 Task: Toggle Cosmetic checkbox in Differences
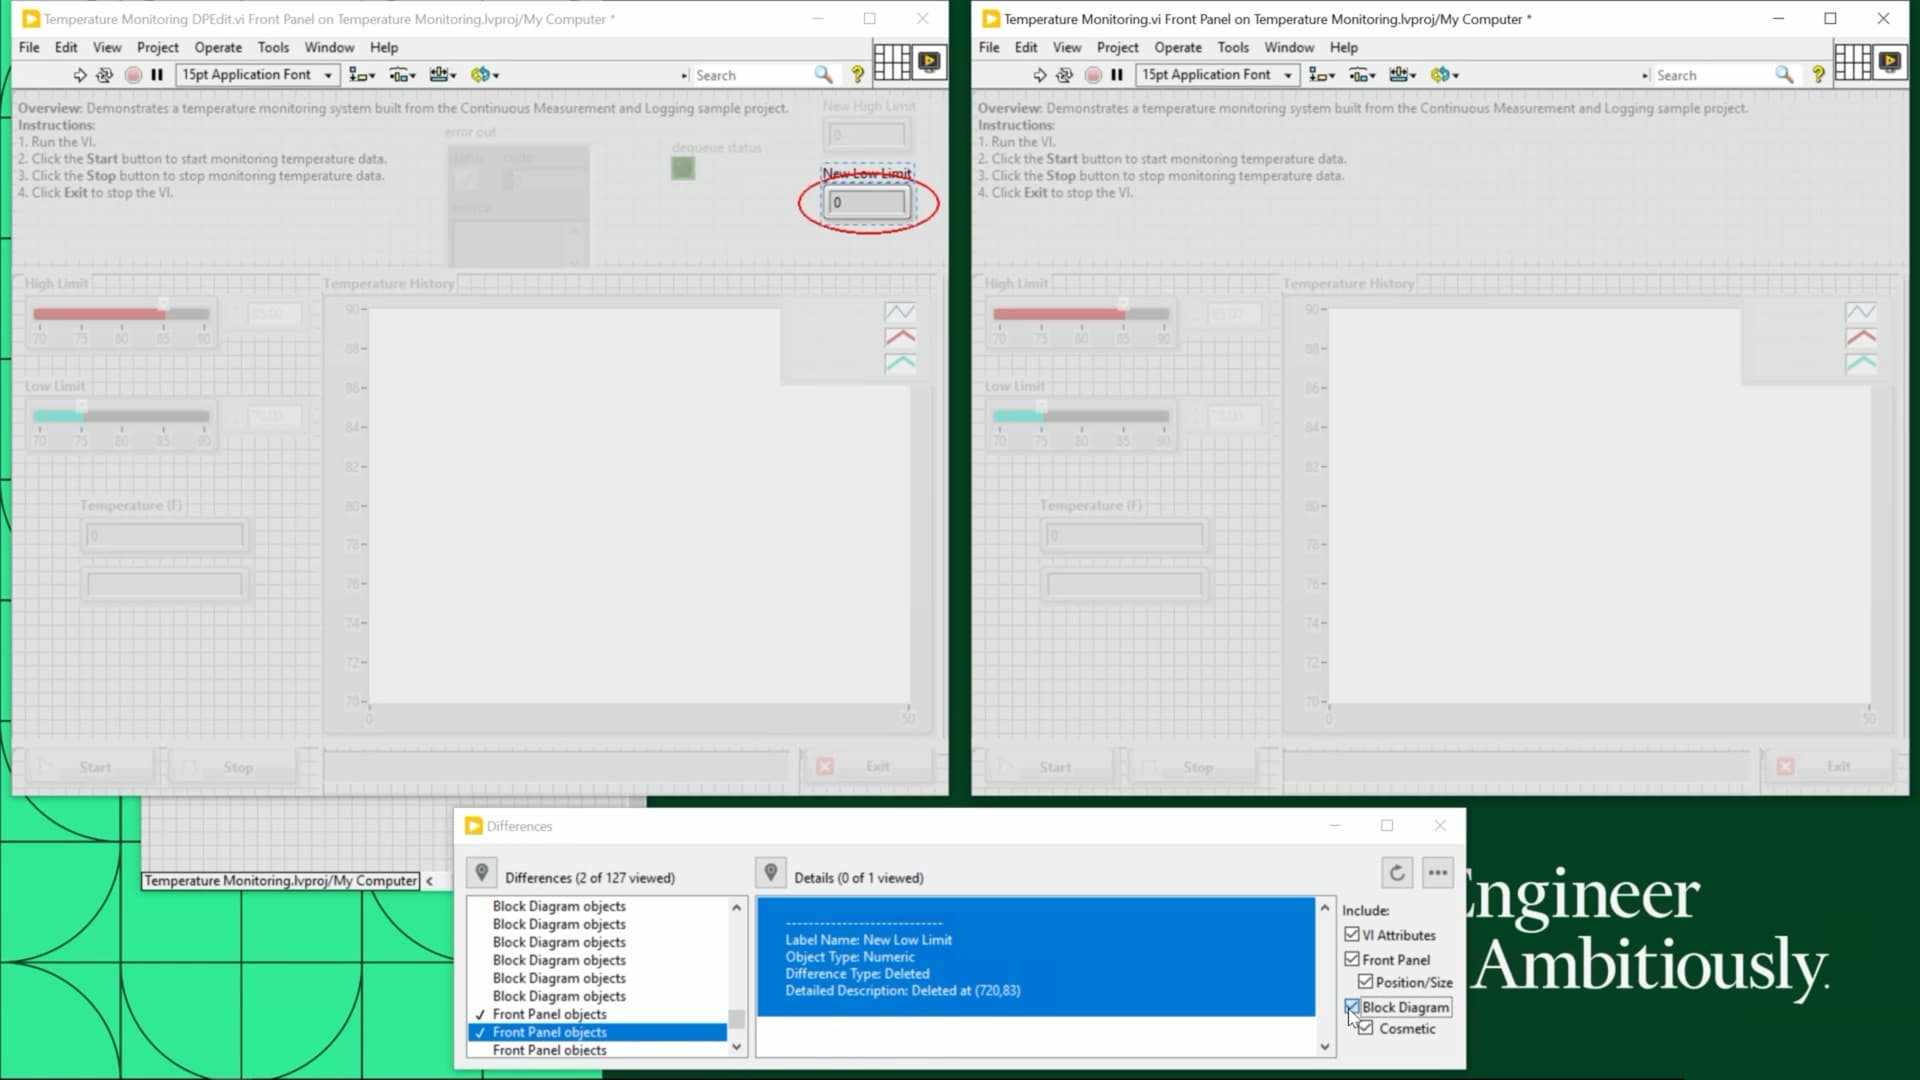coord(1365,1028)
